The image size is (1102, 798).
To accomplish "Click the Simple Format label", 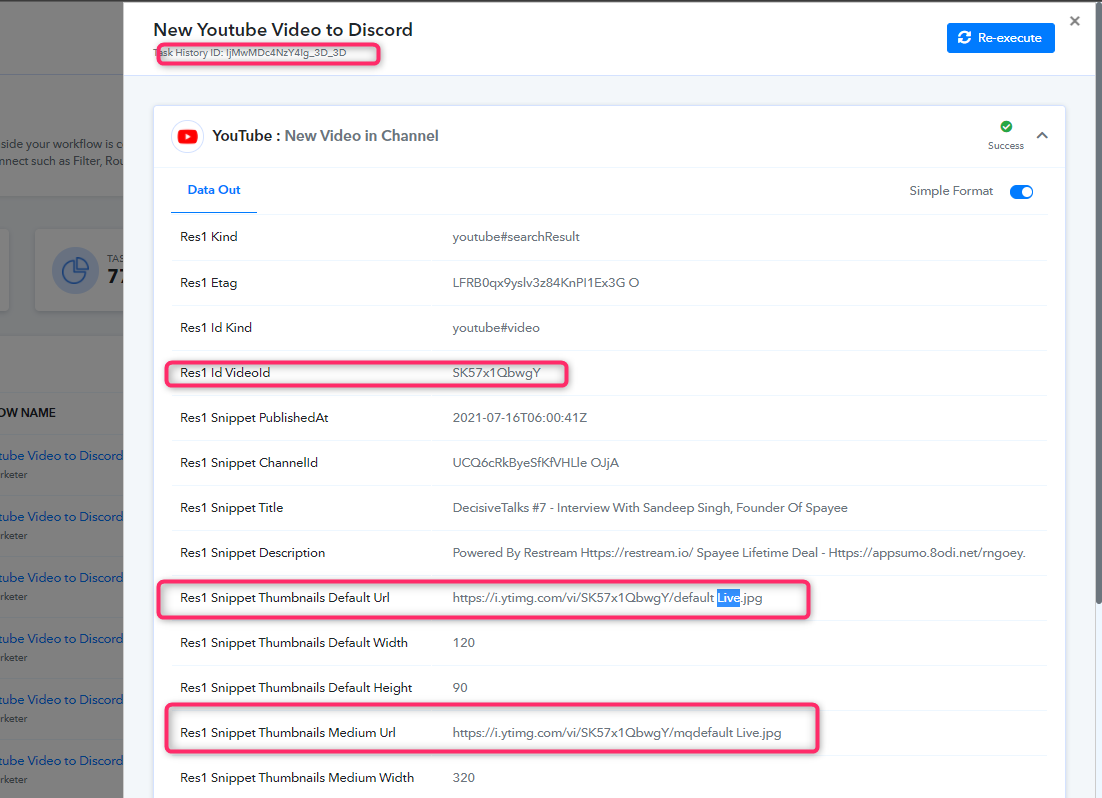I will pos(951,191).
